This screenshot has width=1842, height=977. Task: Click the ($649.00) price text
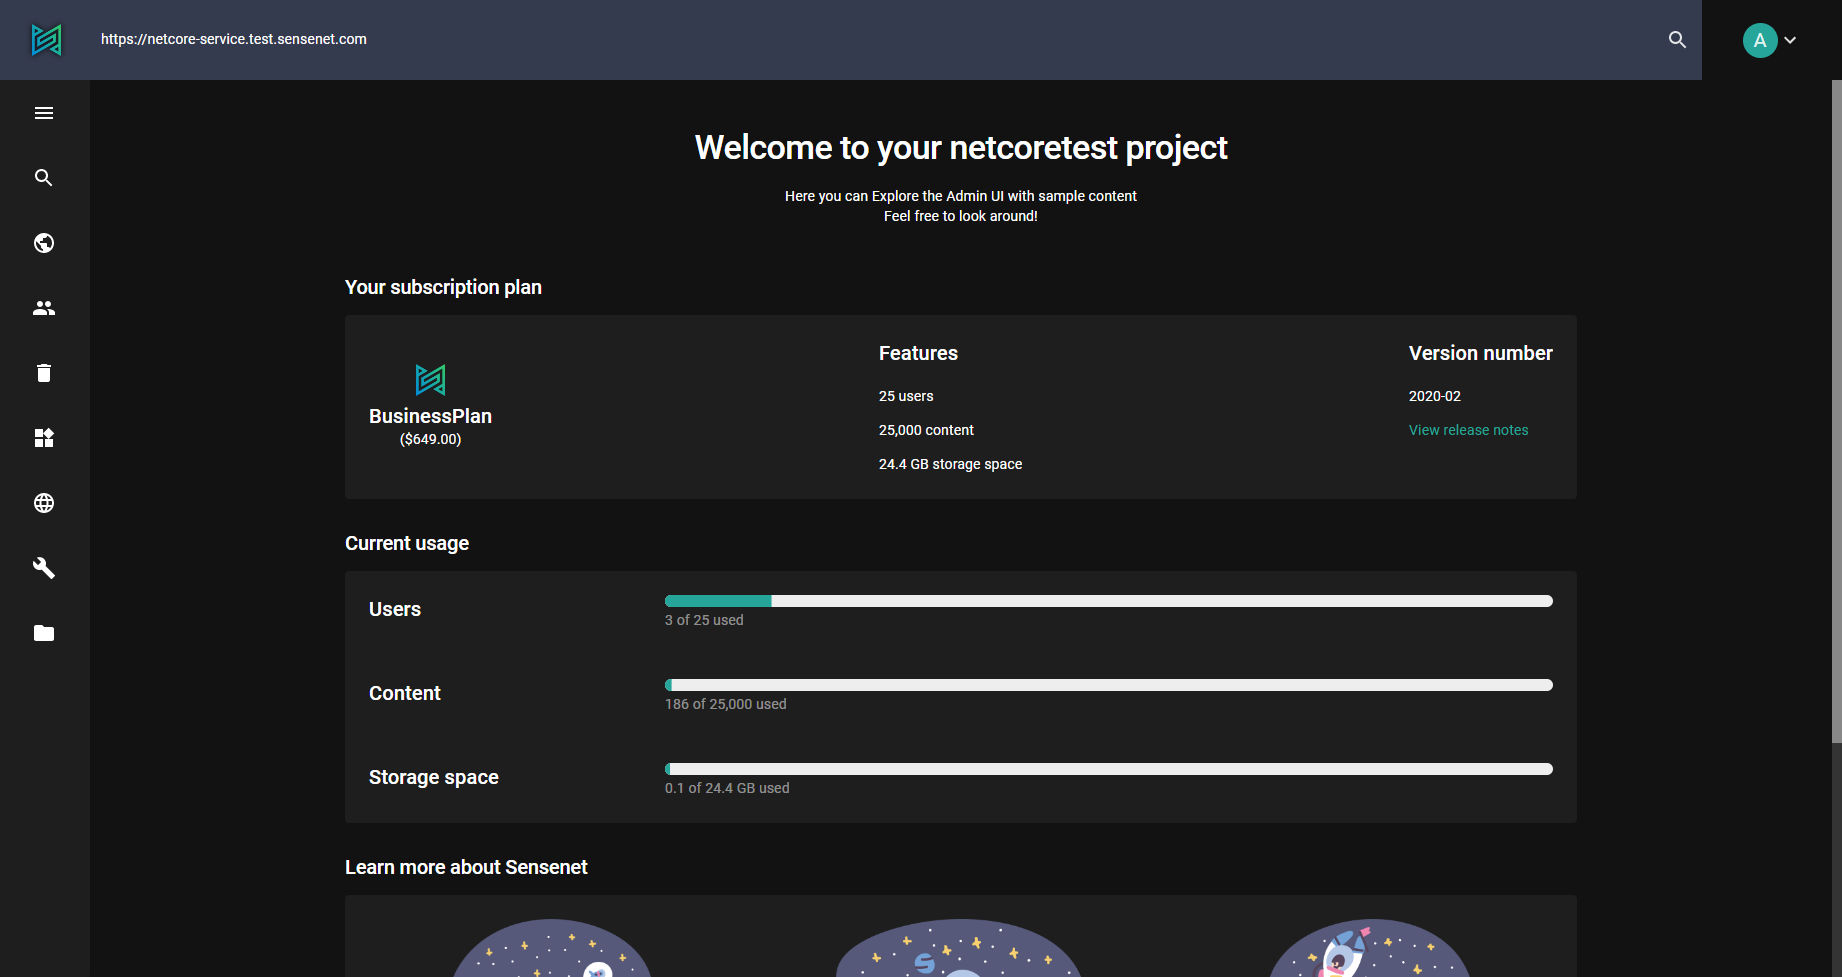[430, 439]
